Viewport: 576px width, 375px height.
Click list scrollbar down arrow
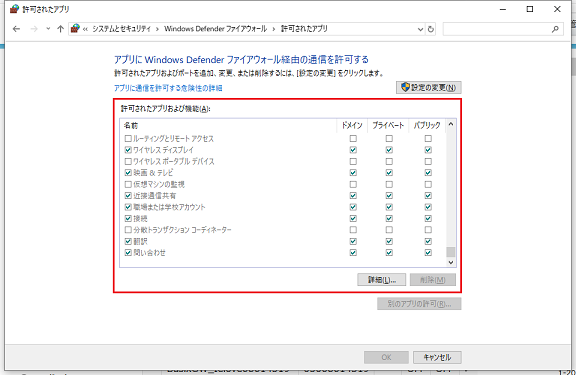(x=451, y=262)
